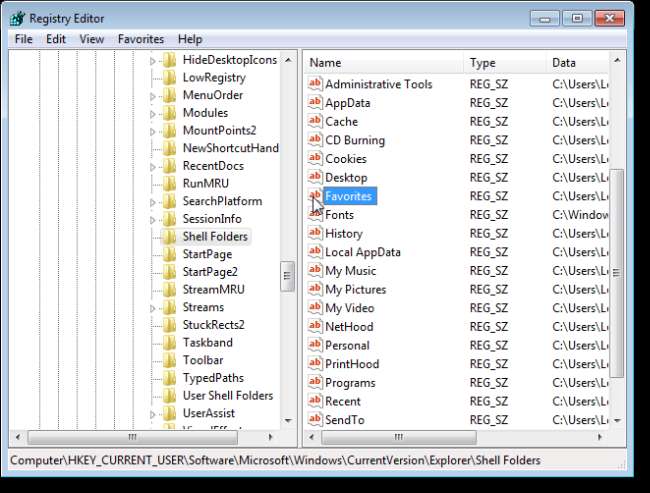The height and width of the screenshot is (493, 650).
Task: Expand the Streams key
Action: 153,308
